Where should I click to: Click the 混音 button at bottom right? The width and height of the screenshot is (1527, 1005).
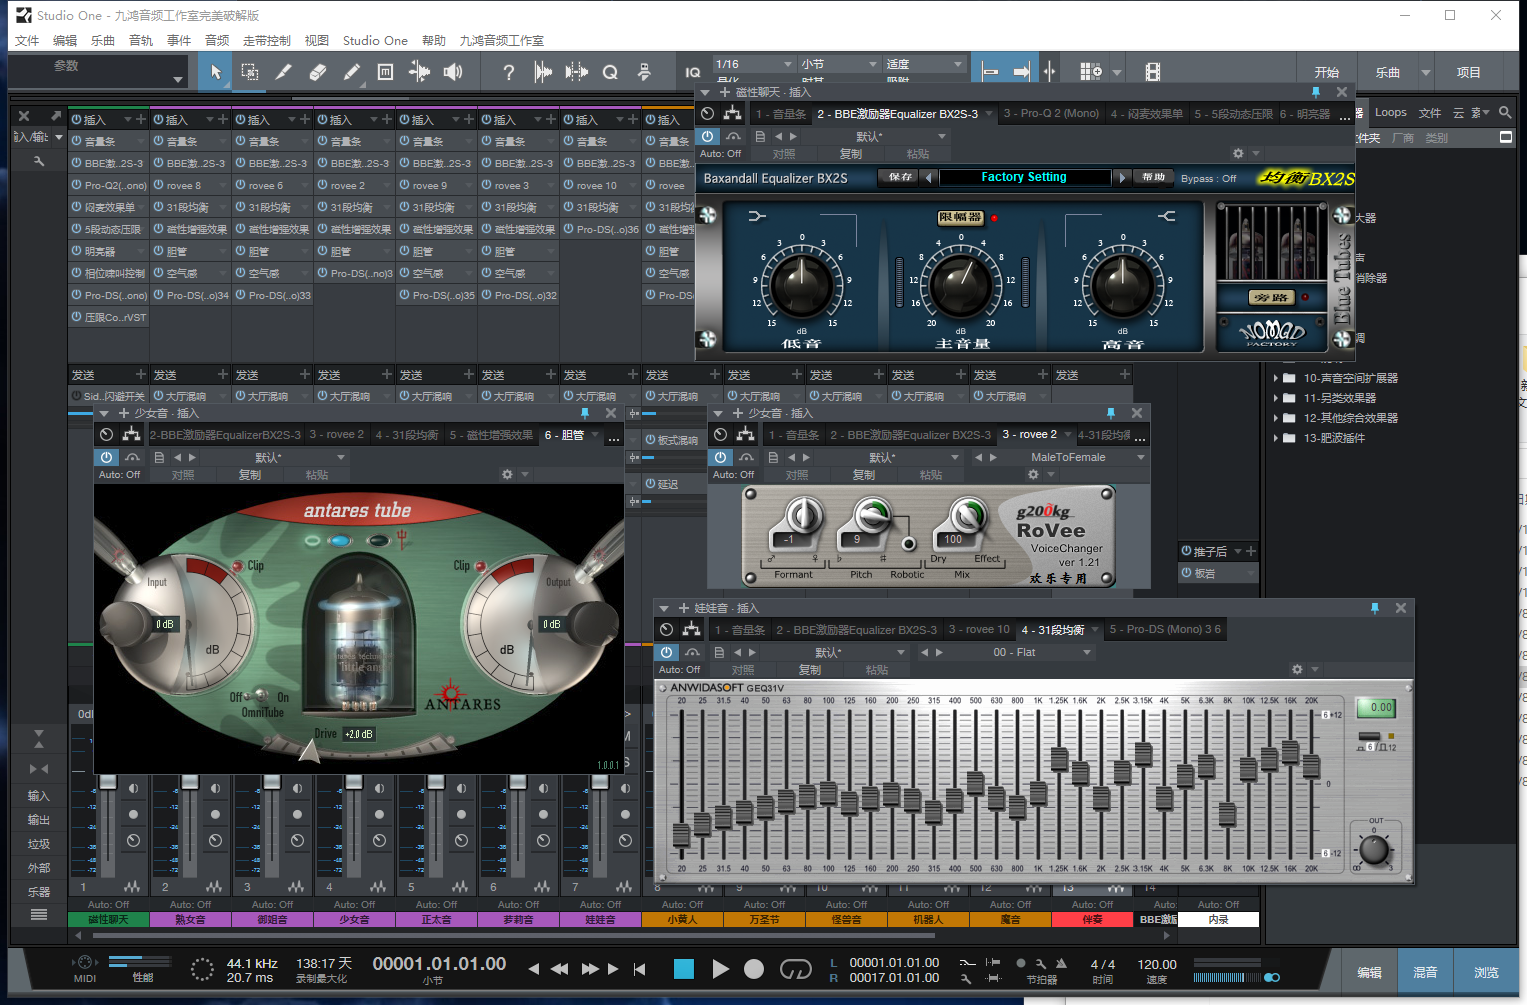point(1424,972)
